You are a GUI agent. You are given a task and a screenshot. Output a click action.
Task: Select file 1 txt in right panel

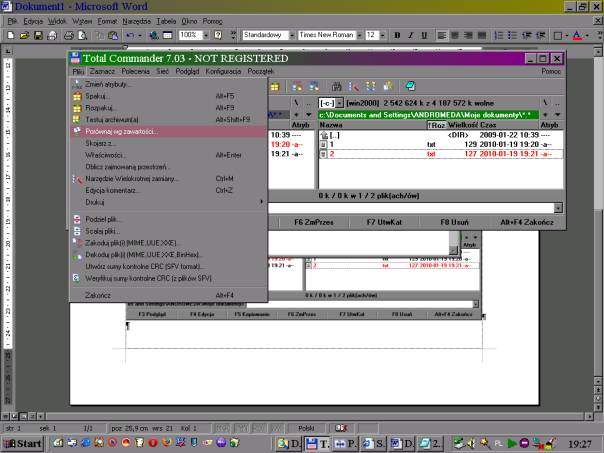click(x=441, y=144)
